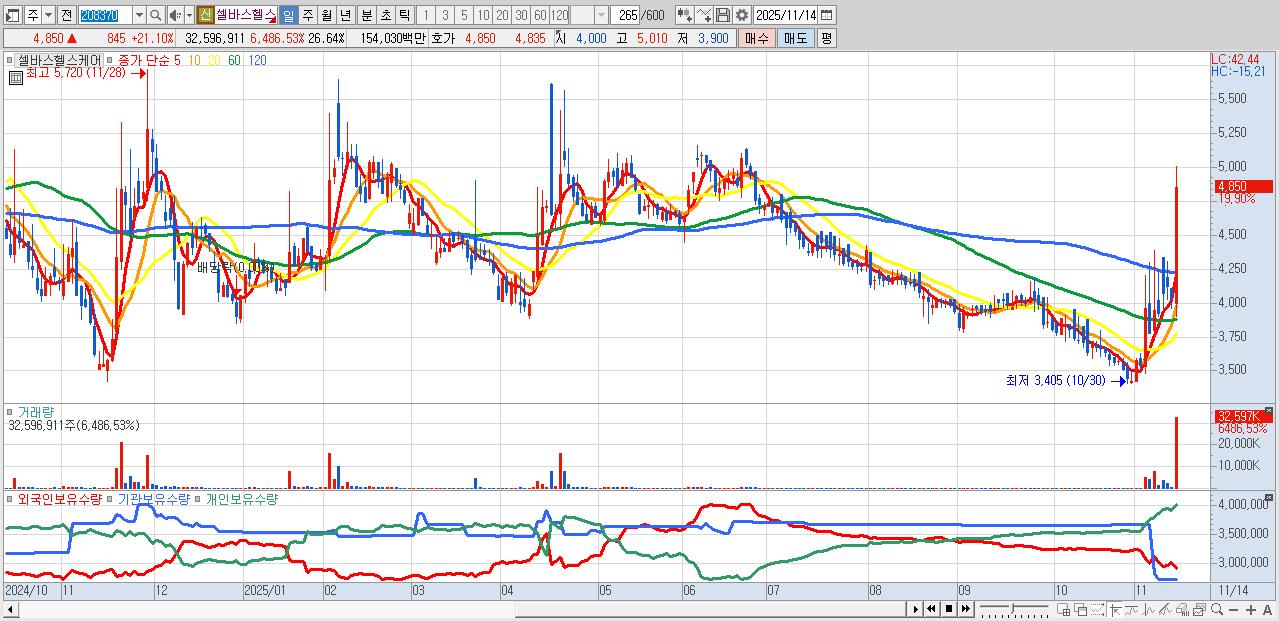Choose the 5 interval button
This screenshot has width=1279, height=621.
(464, 15)
